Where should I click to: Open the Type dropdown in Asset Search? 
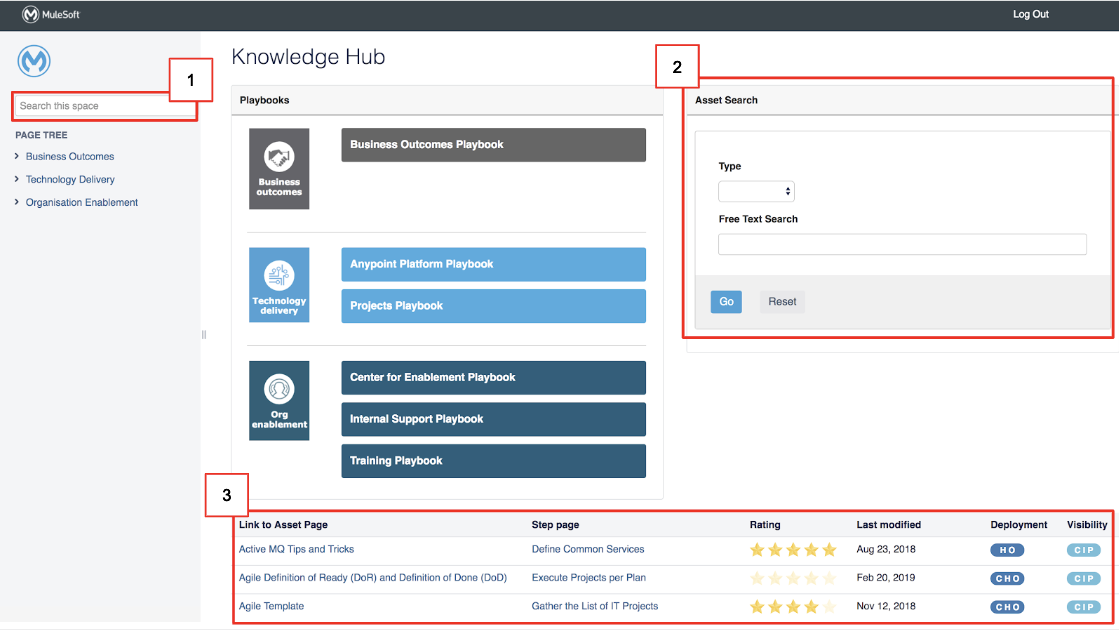(x=757, y=191)
